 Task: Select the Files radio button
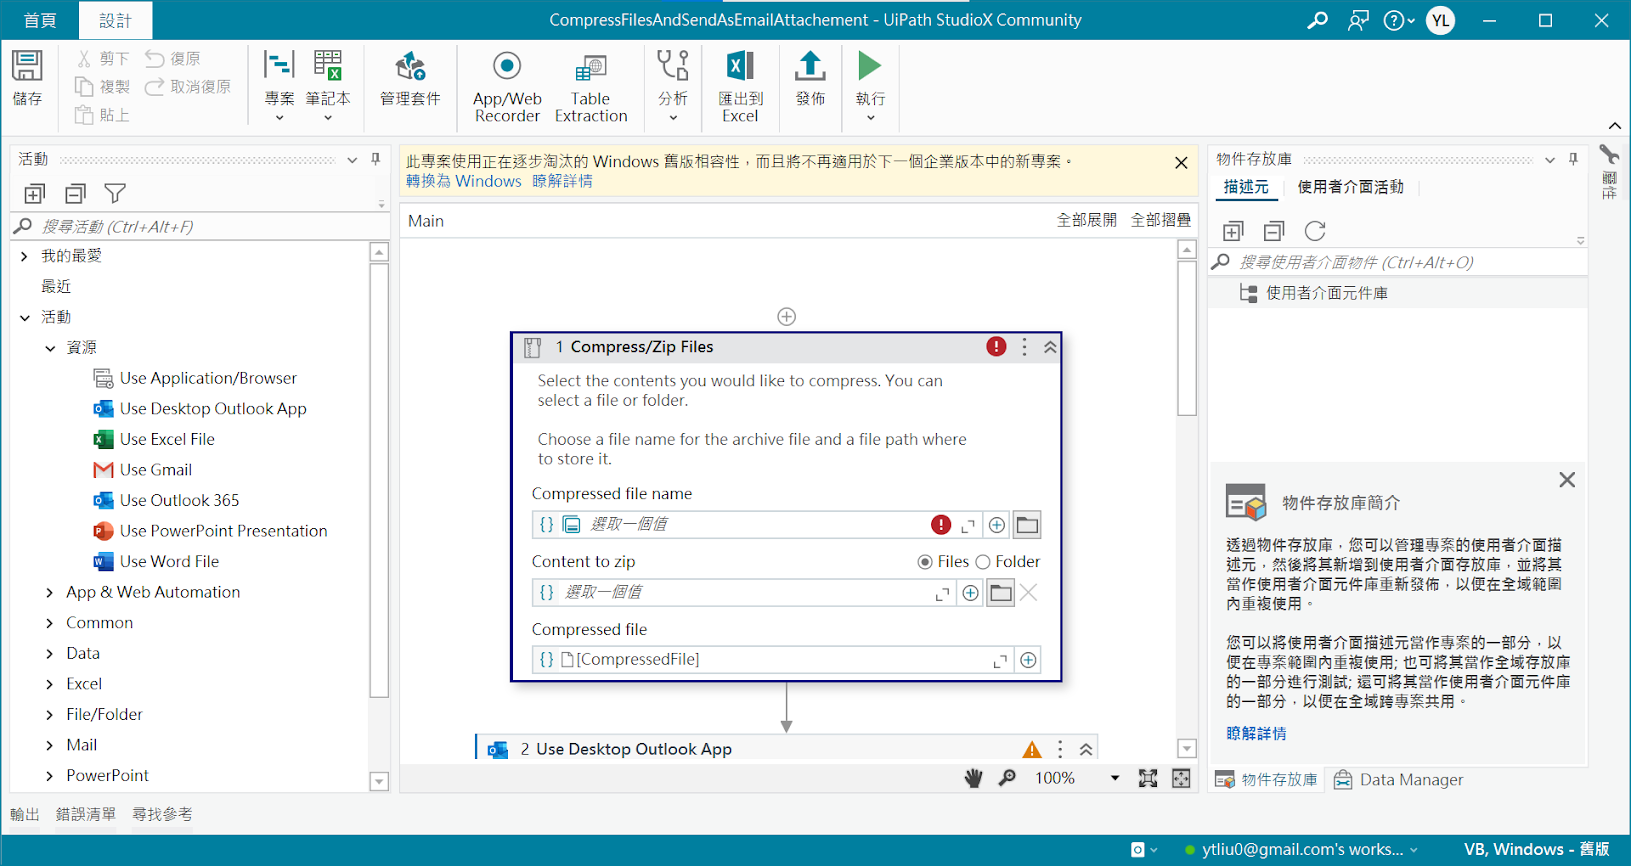(x=925, y=562)
